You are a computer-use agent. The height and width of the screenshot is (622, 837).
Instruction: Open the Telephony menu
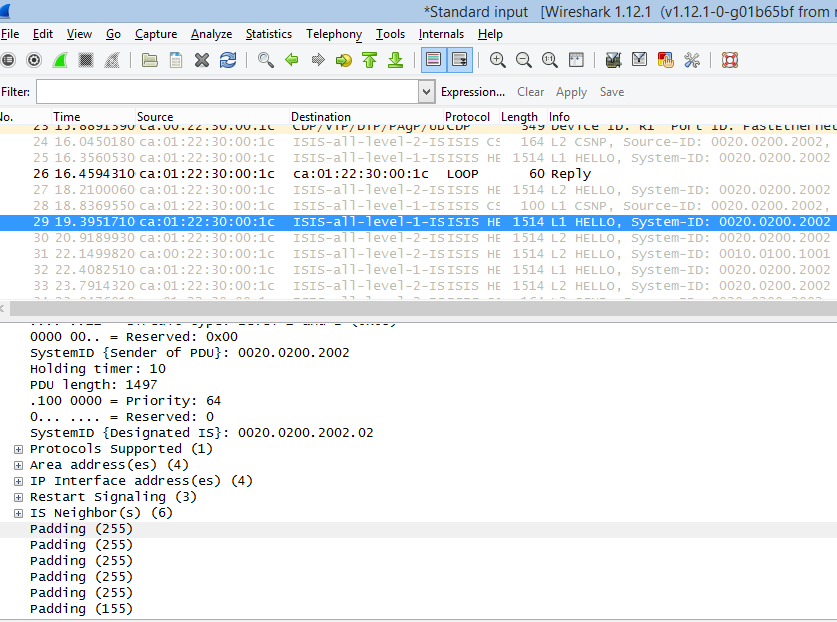point(334,34)
